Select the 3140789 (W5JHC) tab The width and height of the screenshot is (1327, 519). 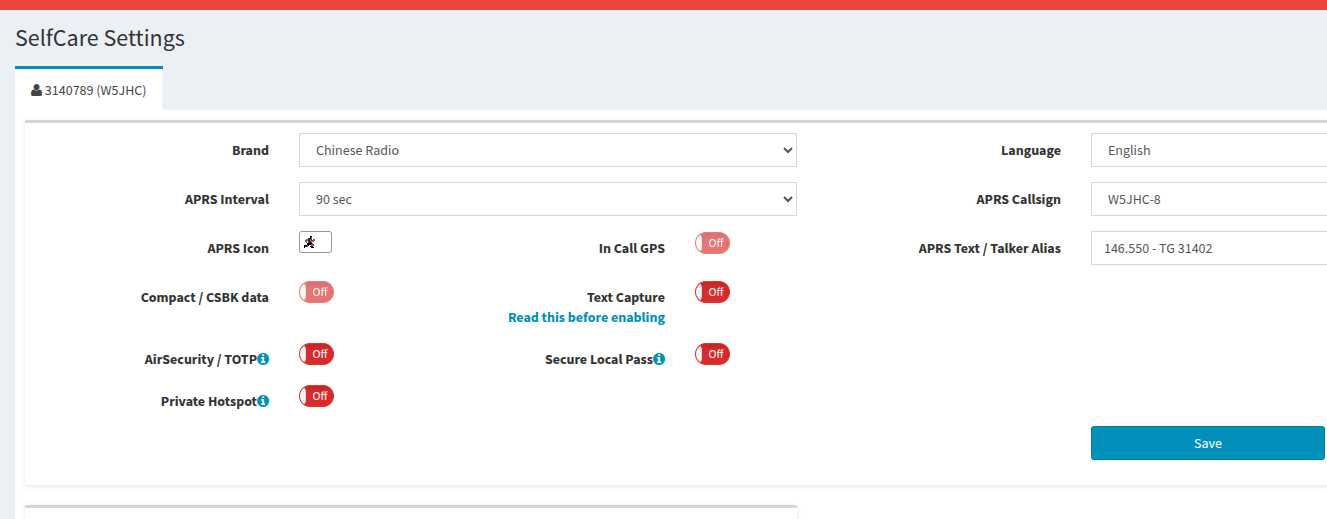89,90
